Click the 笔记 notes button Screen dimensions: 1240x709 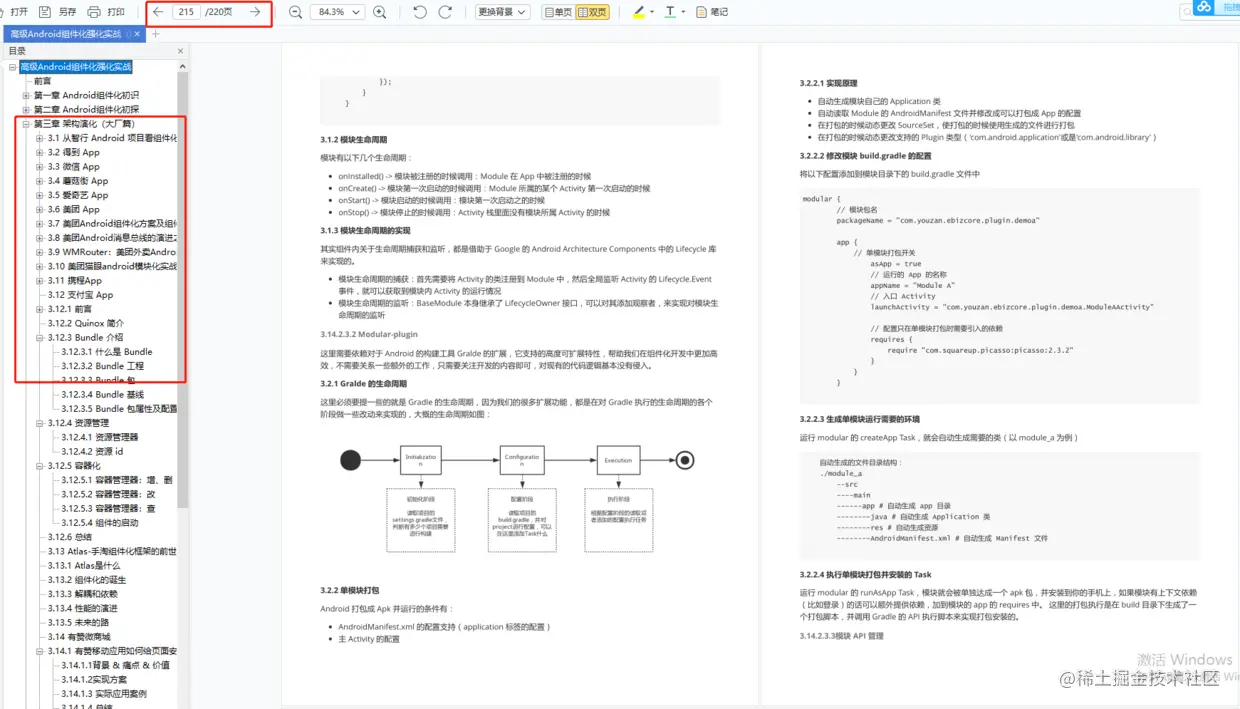pyautogui.click(x=712, y=12)
